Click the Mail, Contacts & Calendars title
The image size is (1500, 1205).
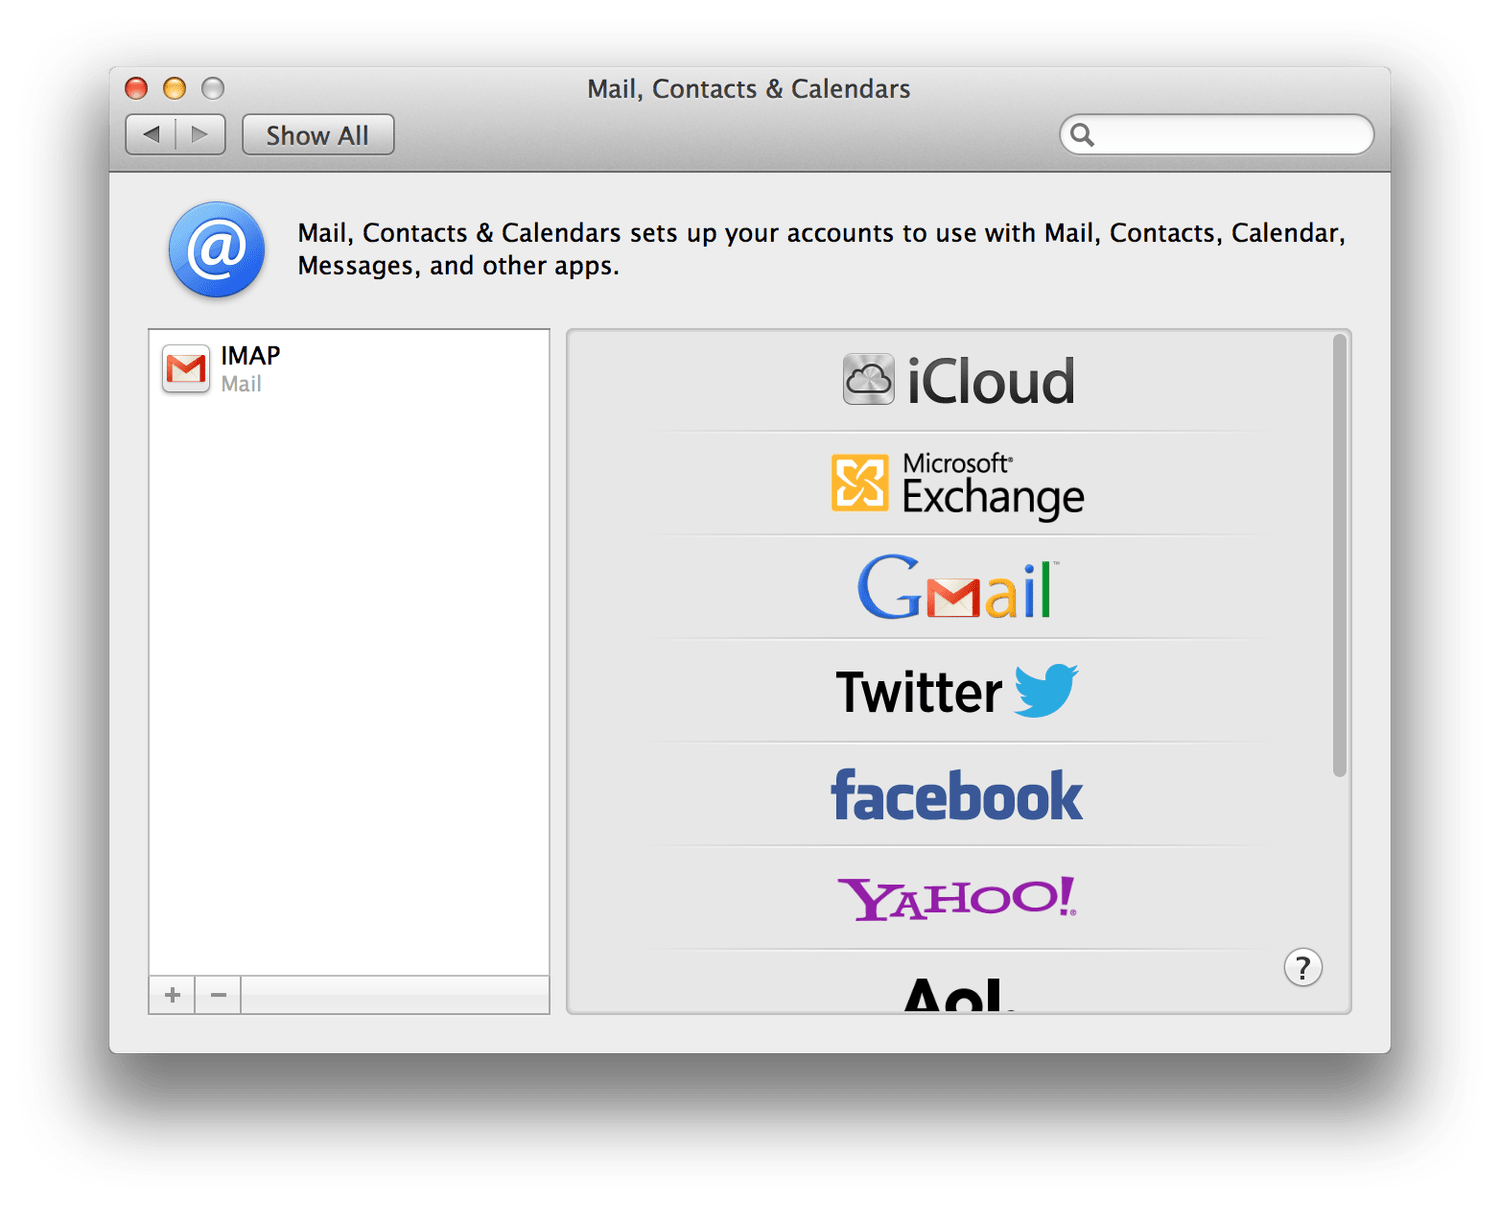click(x=749, y=89)
